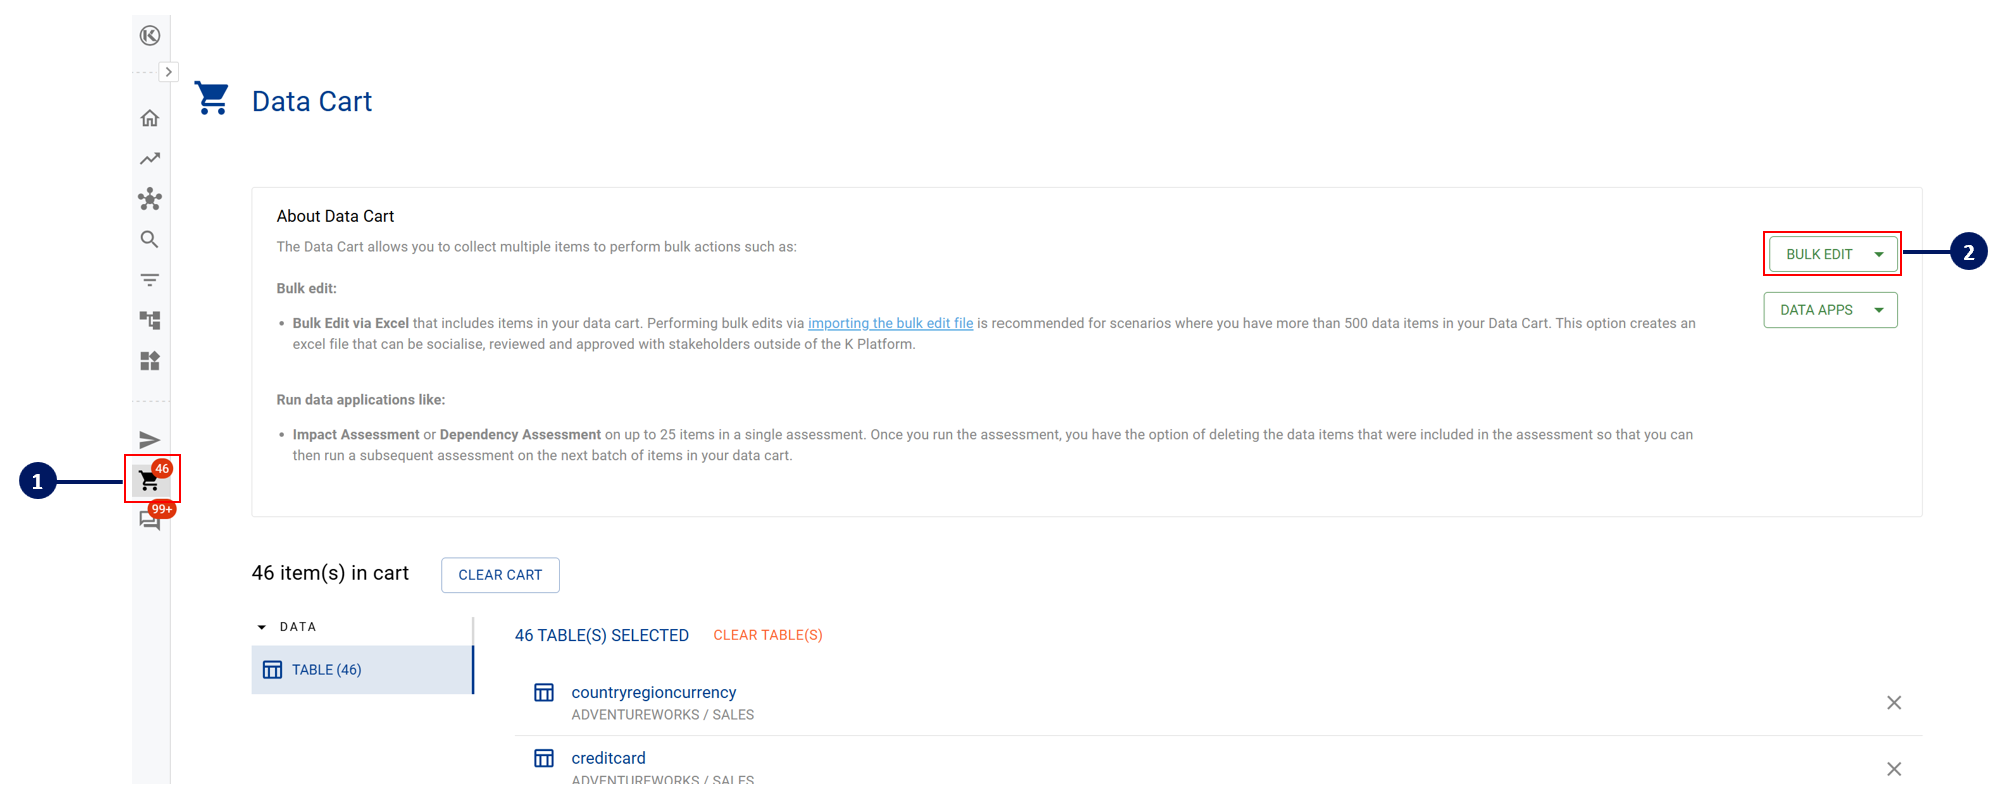Expand the sidebar with chevron arrow
This screenshot has width=1996, height=794.
pos(169,72)
